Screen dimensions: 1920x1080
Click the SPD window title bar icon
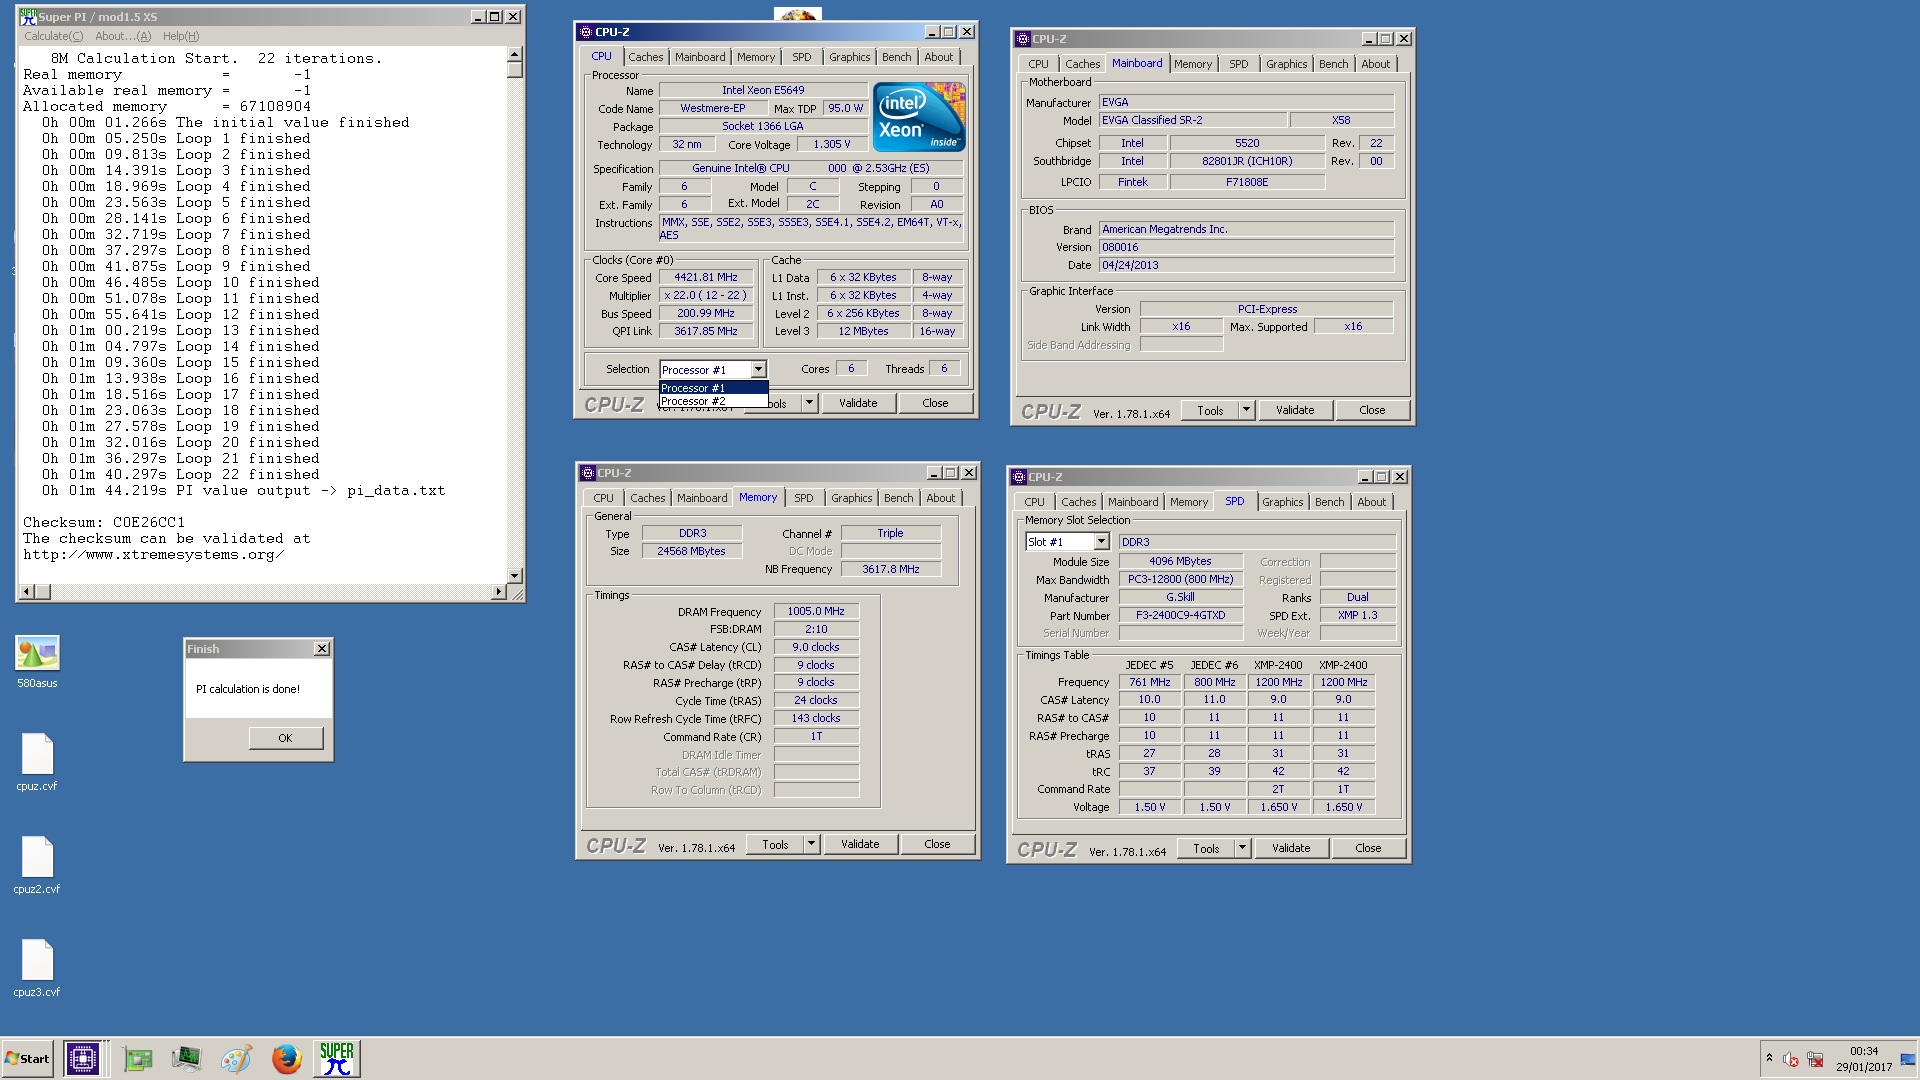tap(1018, 477)
